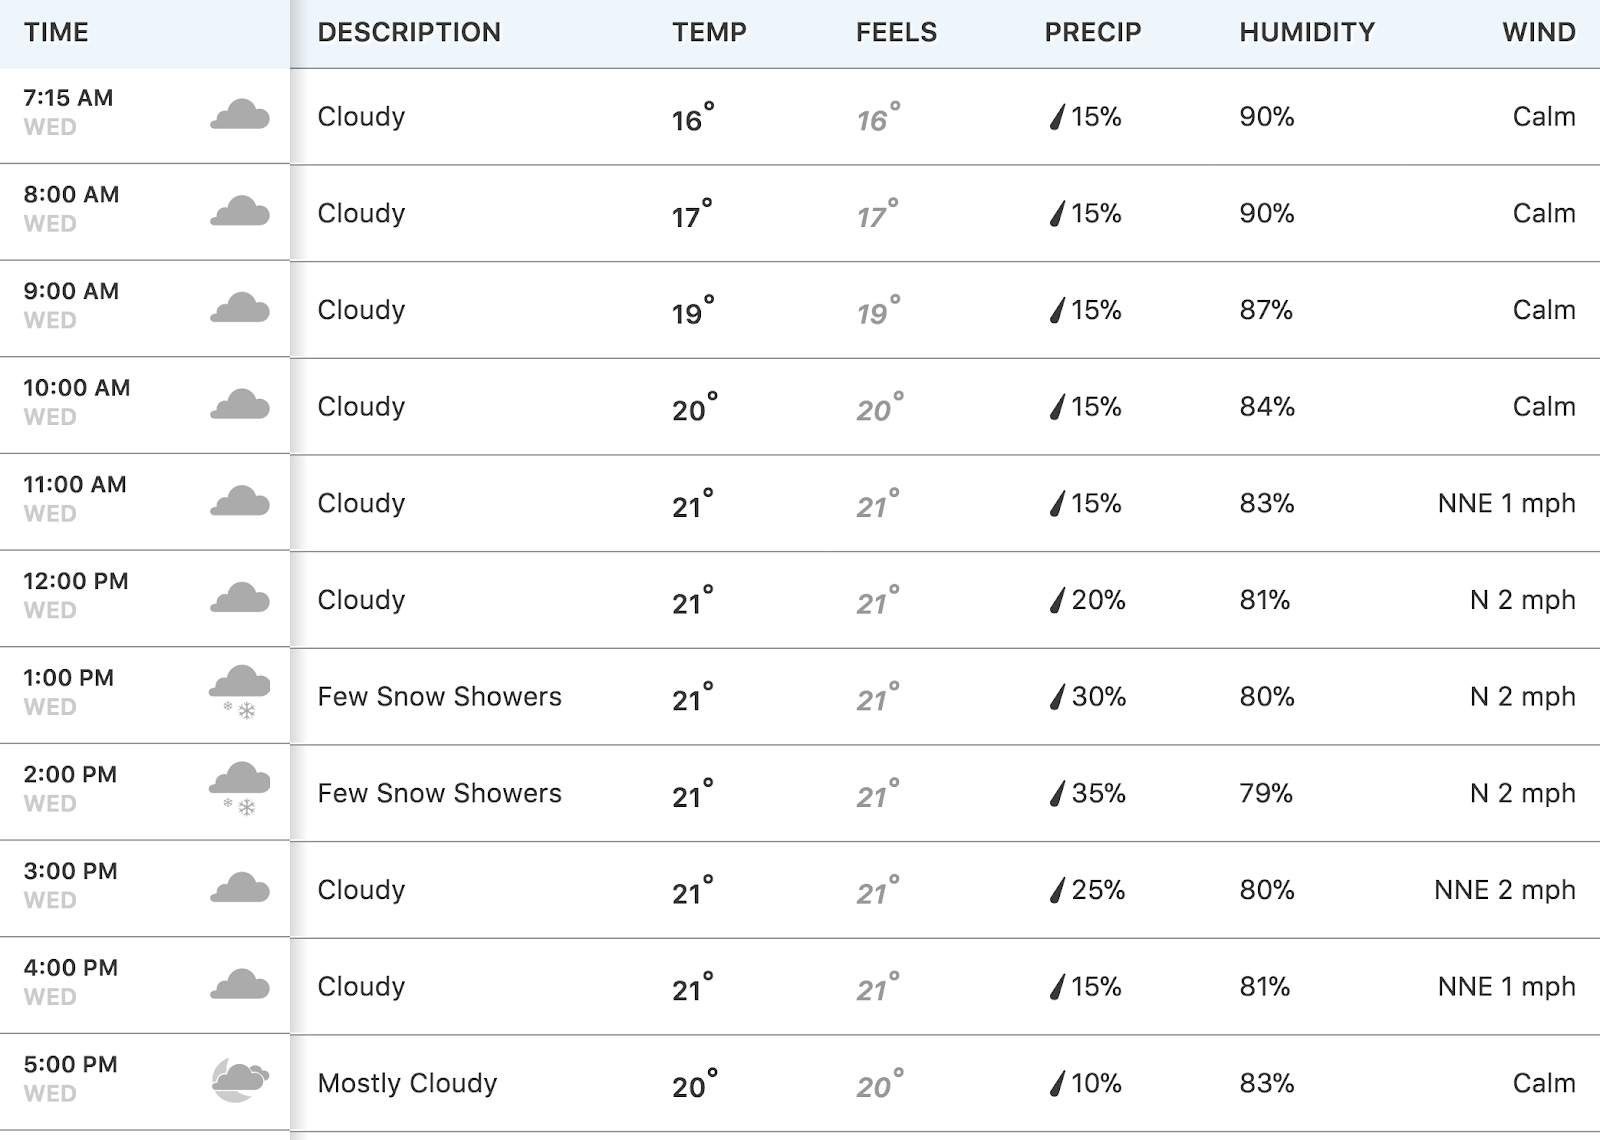Click the cloud icon for 10:00 AM row
The width and height of the screenshot is (1600, 1140).
240,405
